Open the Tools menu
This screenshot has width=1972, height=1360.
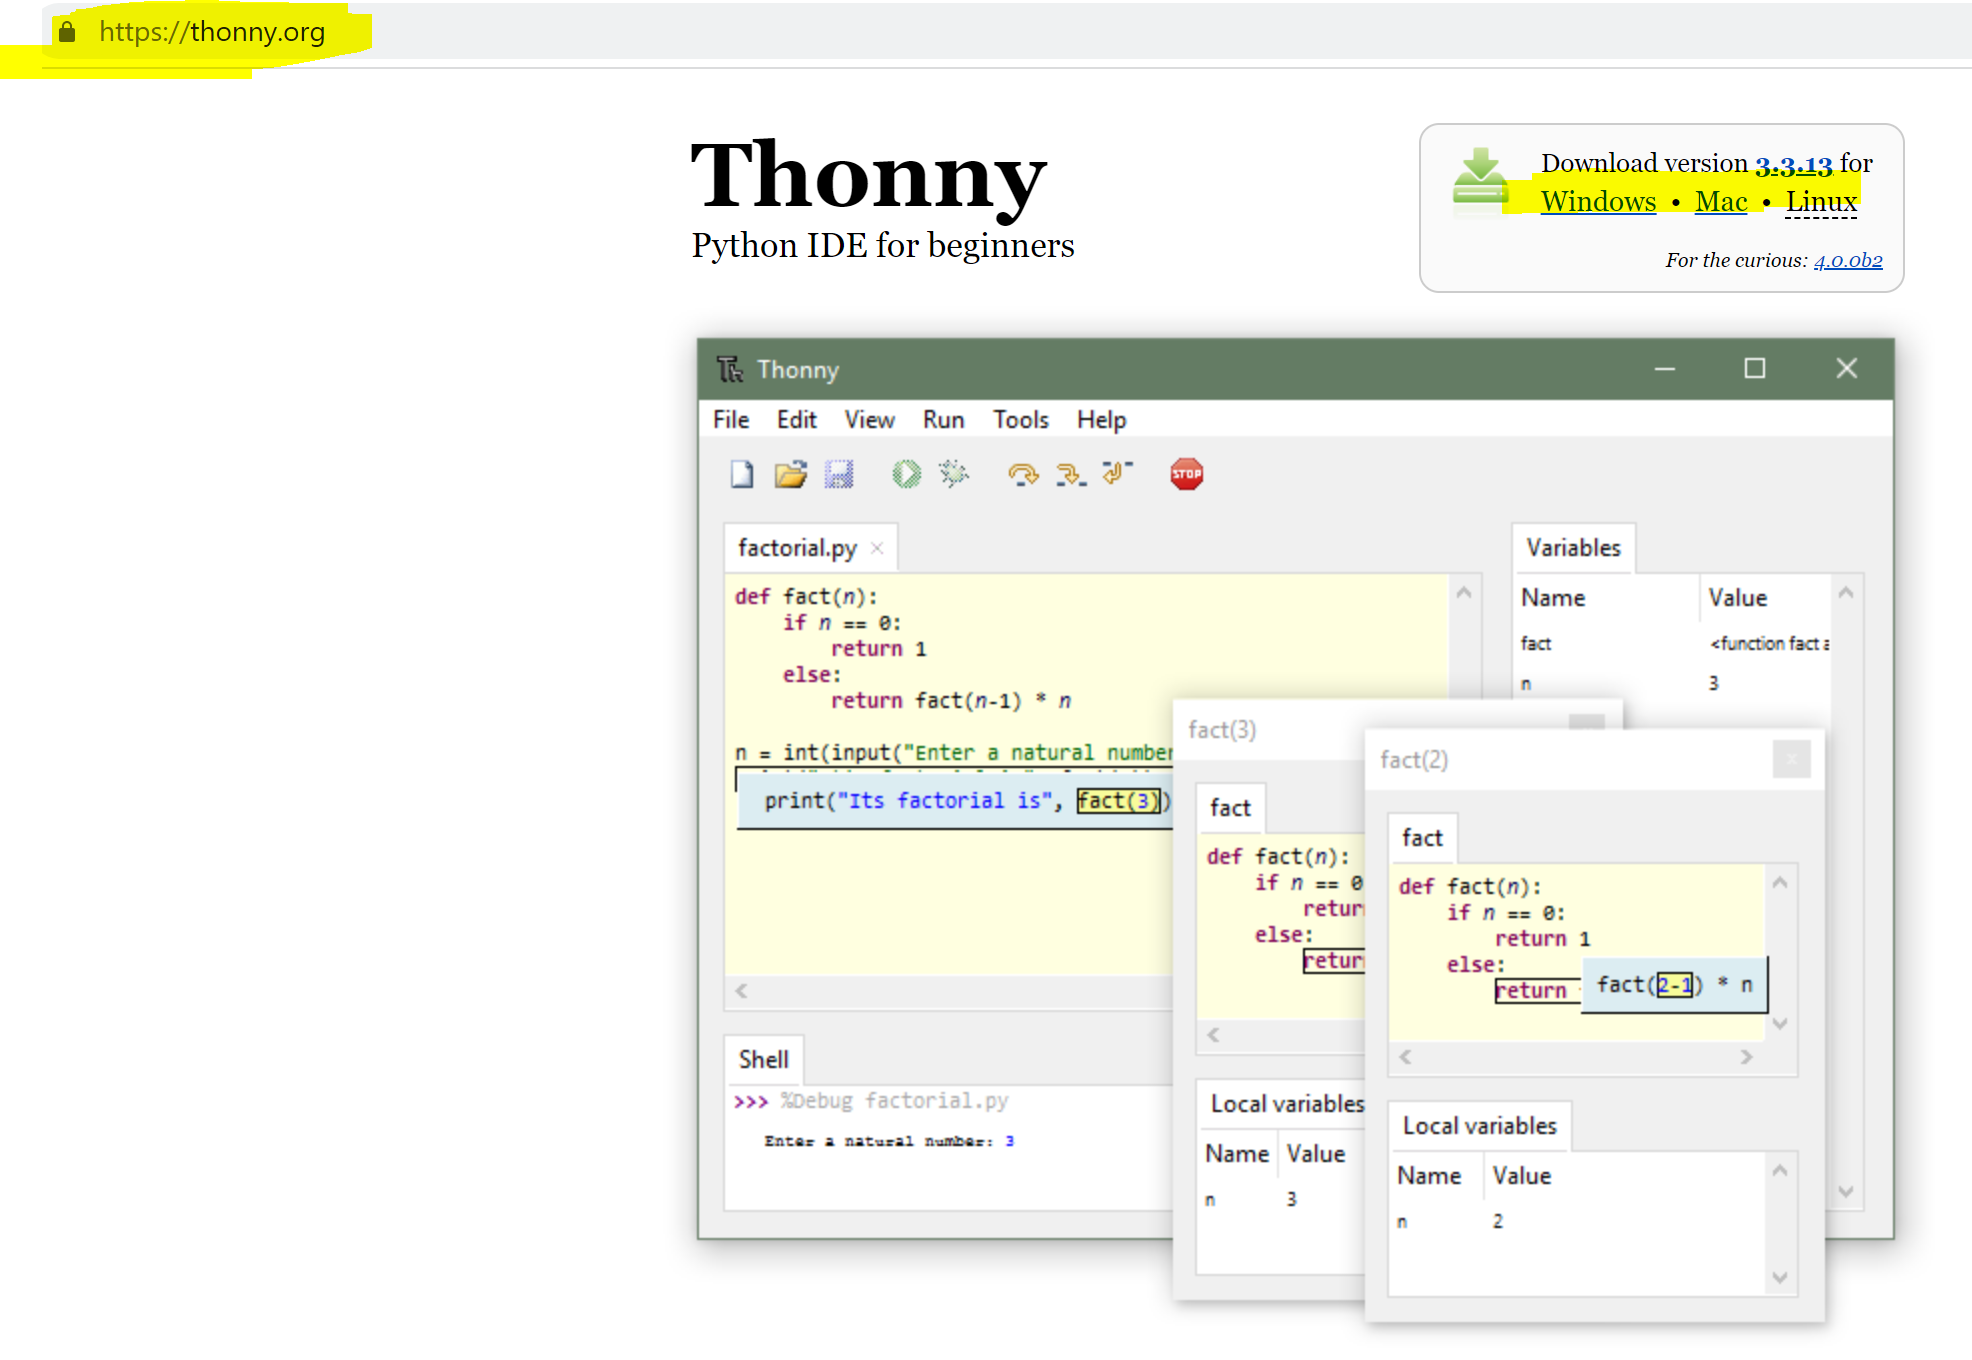pyautogui.click(x=1020, y=420)
